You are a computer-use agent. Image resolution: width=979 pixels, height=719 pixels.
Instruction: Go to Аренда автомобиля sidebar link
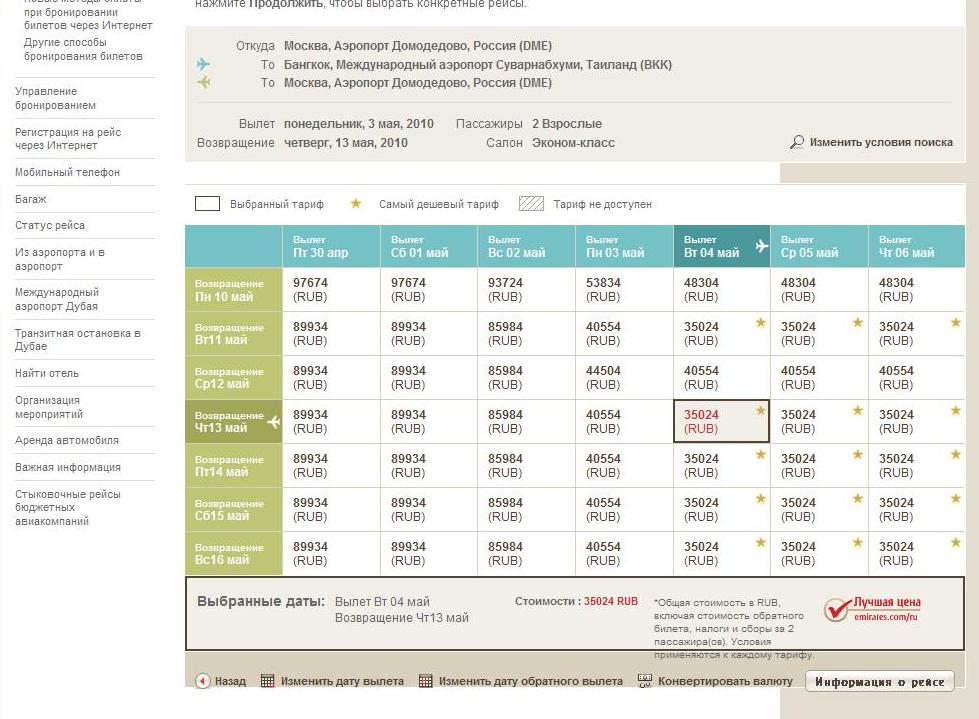pyautogui.click(x=67, y=441)
